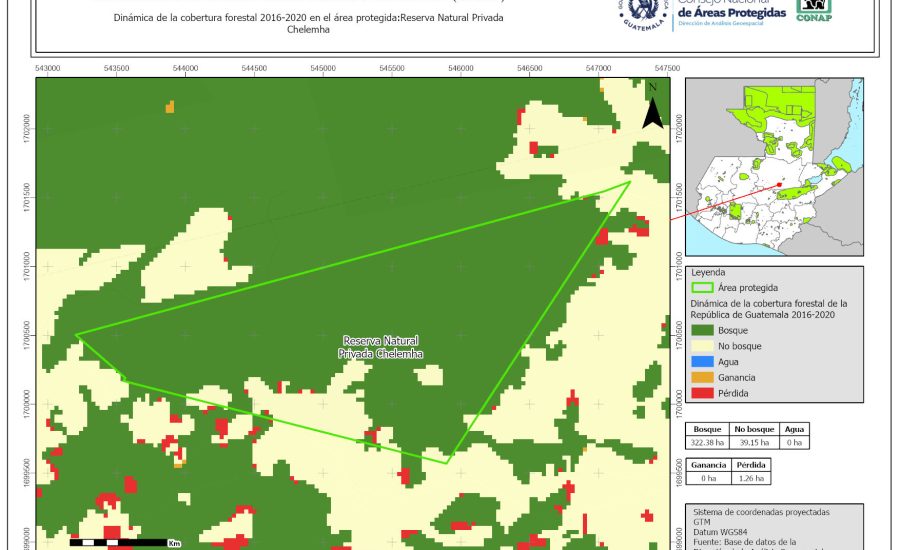Image resolution: width=900 pixels, height=550 pixels.
Task: Click the red location dot on inset map
Action: 778,185
